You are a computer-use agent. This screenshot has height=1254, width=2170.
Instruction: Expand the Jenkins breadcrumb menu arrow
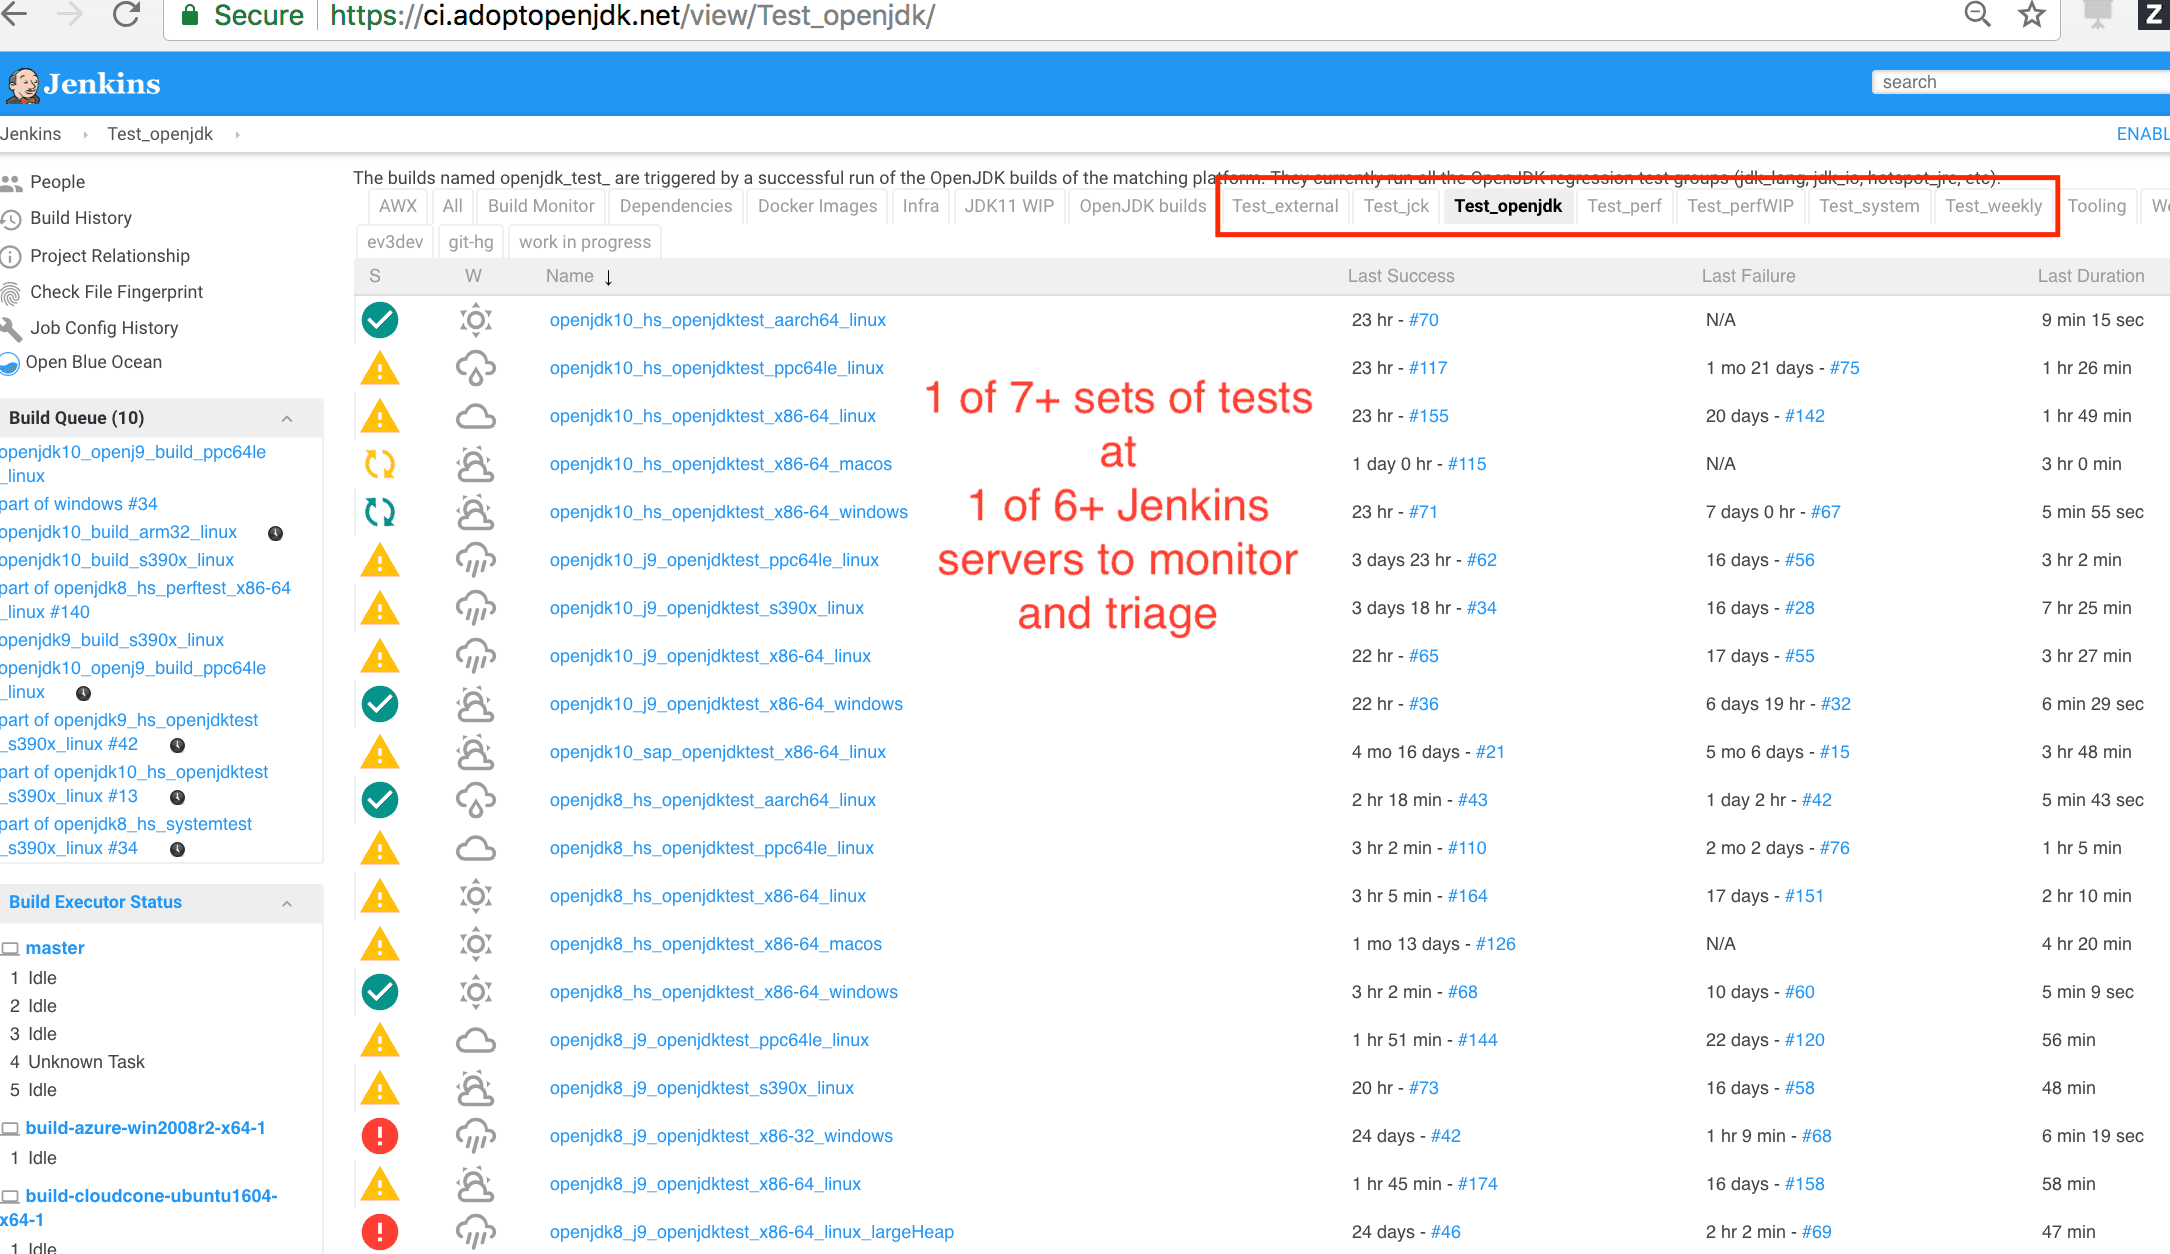pos(85,135)
